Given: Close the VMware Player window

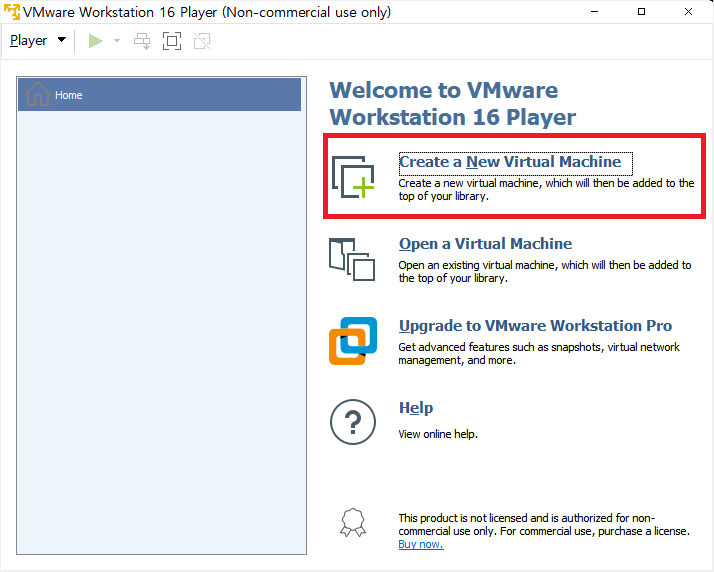Looking at the screenshot, I should point(688,12).
